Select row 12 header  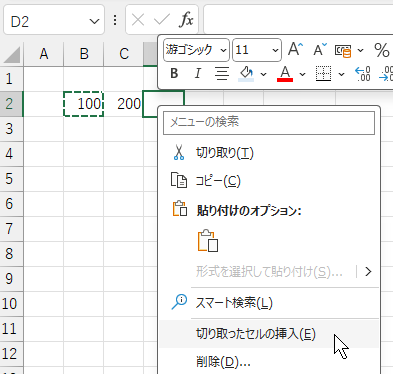pos(11,354)
